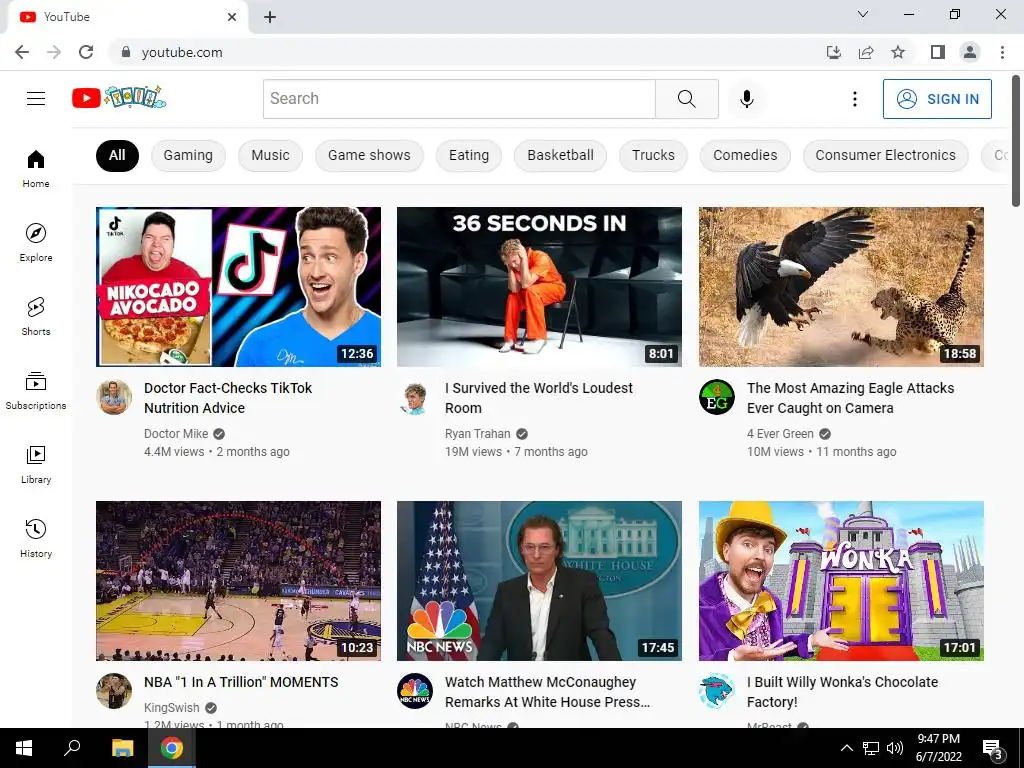This screenshot has width=1024, height=768.
Task: Select the Game shows chip
Action: click(x=369, y=155)
